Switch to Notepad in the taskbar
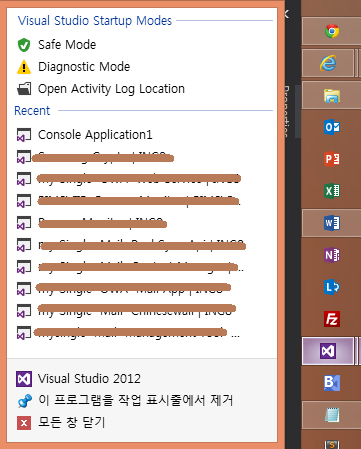361x449 pixels. [332, 415]
